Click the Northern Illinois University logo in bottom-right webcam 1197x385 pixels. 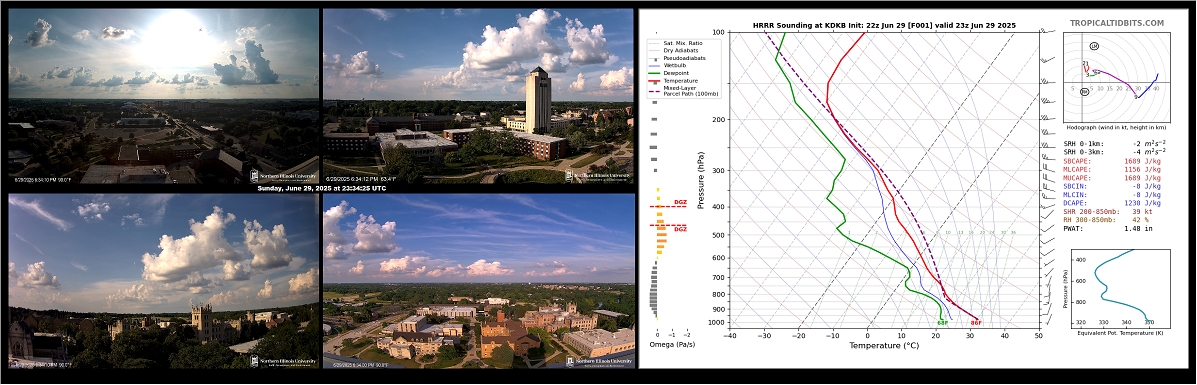coord(598,361)
